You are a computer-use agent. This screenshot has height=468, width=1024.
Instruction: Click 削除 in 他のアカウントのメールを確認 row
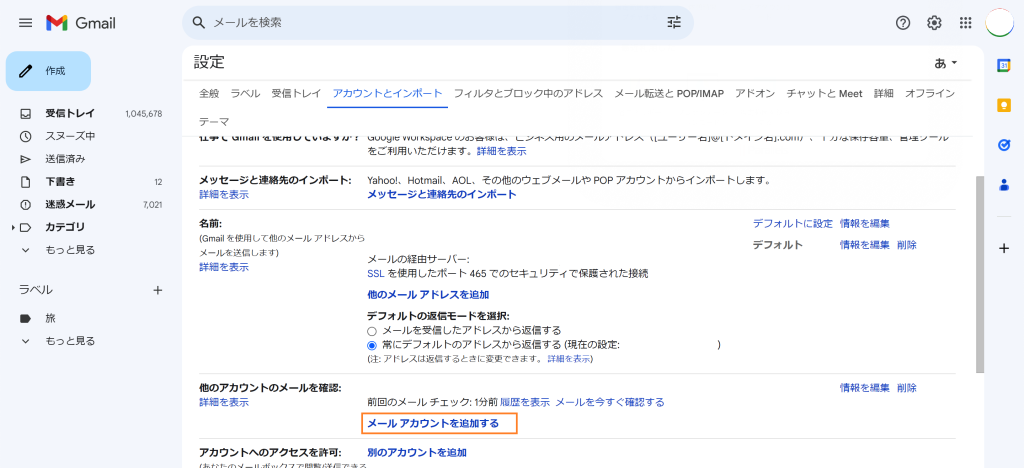click(x=906, y=388)
